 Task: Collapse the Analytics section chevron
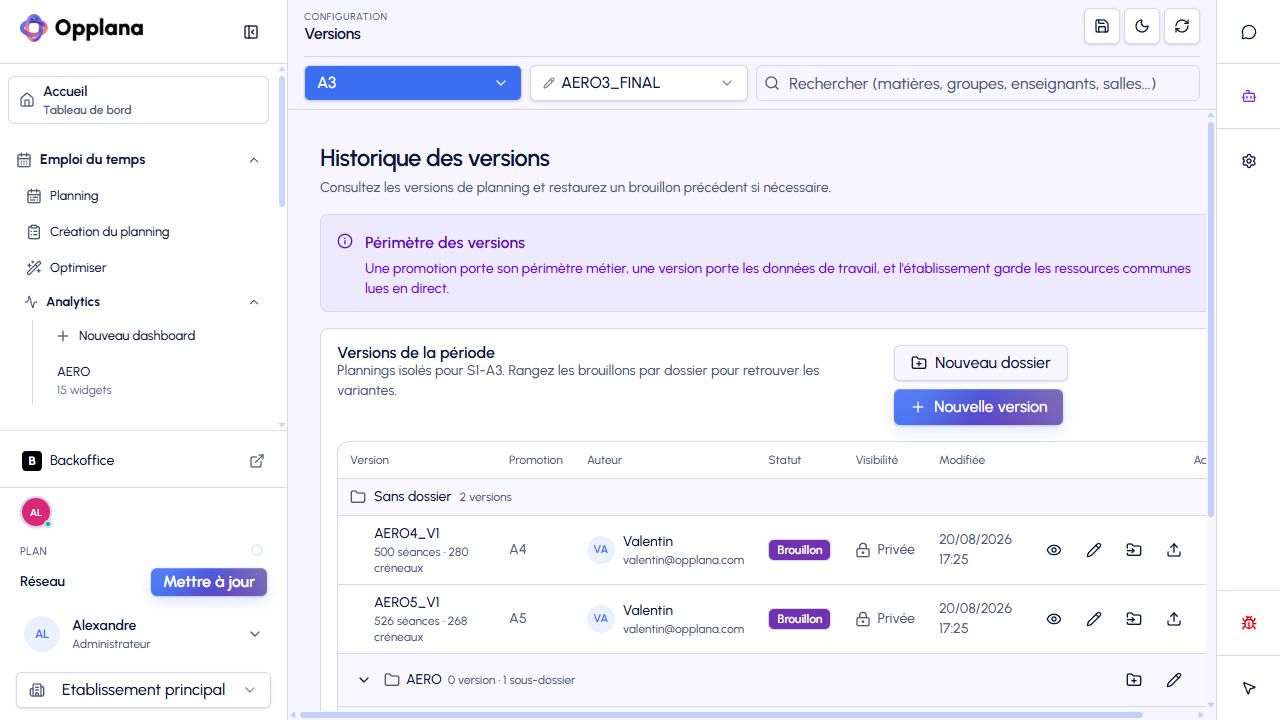point(254,302)
